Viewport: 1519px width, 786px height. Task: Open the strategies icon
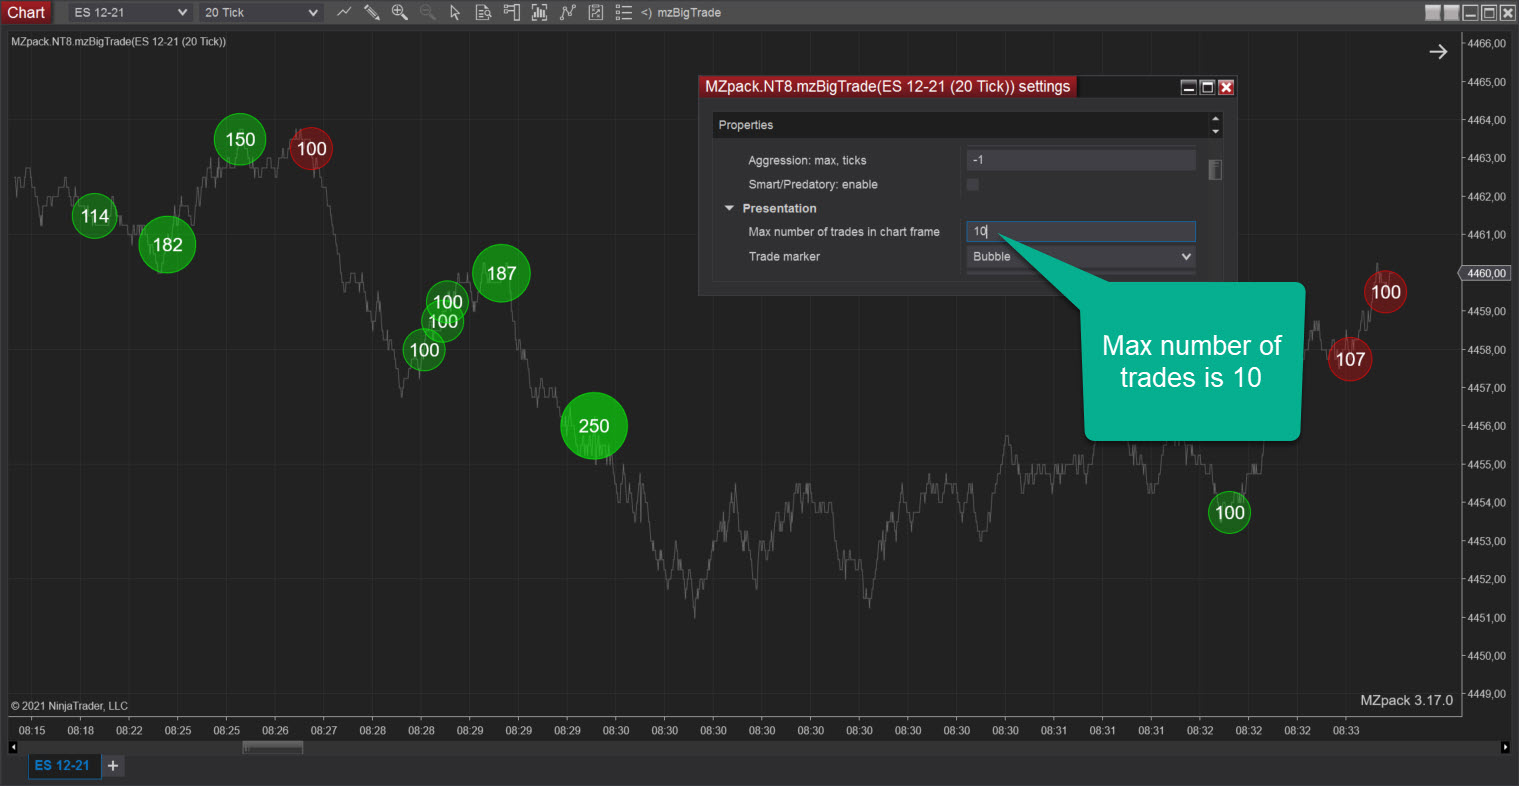(x=595, y=12)
